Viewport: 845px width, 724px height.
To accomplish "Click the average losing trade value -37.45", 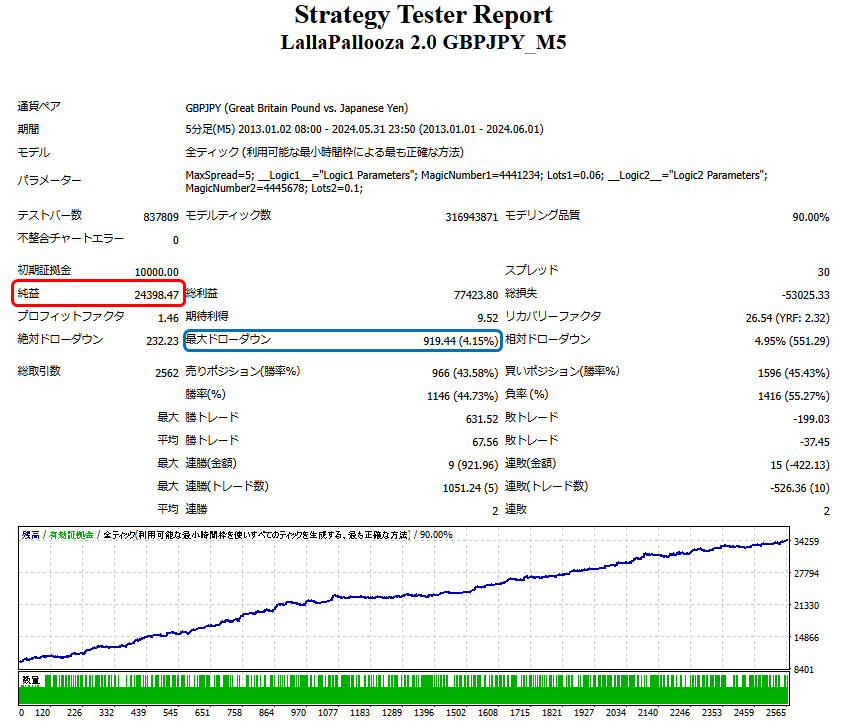I will point(814,442).
